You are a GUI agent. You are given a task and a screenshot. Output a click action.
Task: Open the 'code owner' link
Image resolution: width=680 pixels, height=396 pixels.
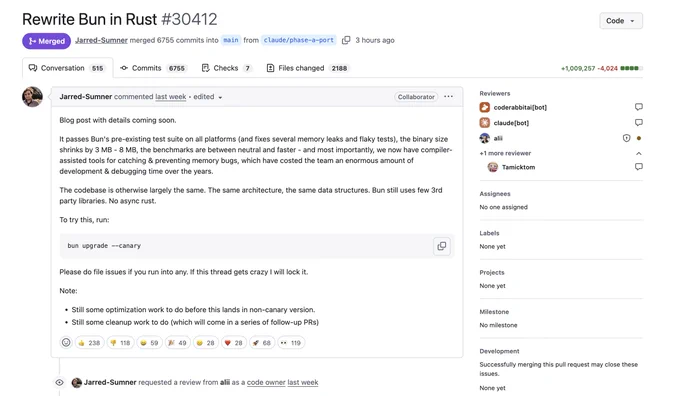coord(266,382)
